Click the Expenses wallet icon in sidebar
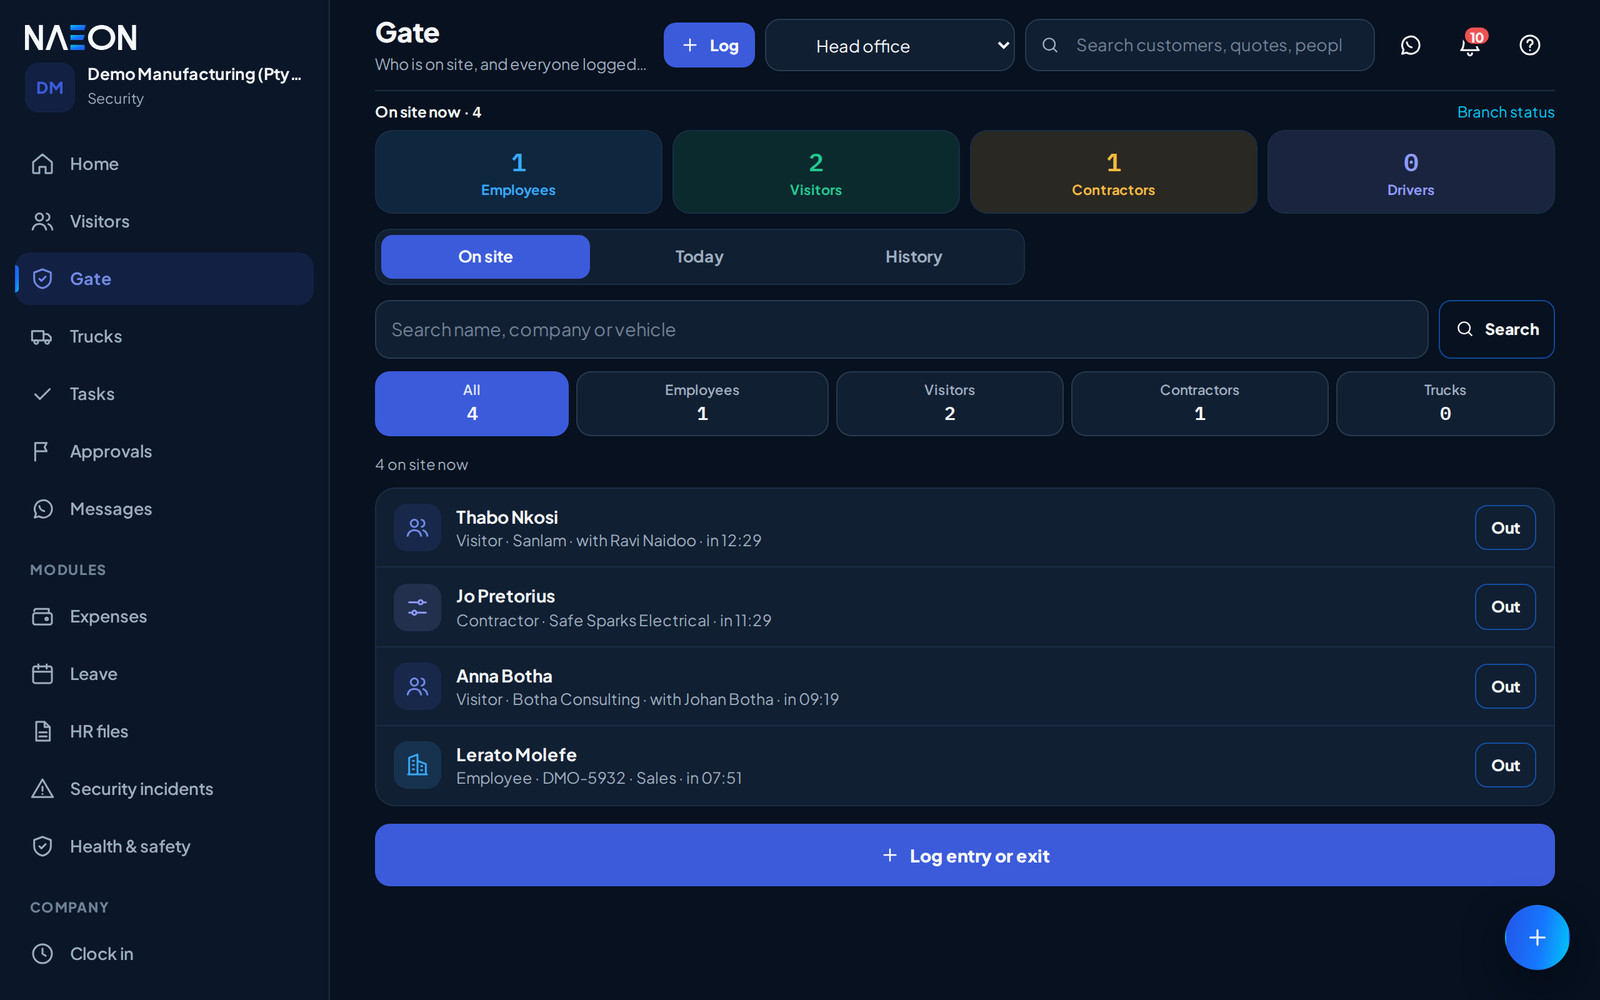Screen dimensions: 1600x1000 point(42,617)
